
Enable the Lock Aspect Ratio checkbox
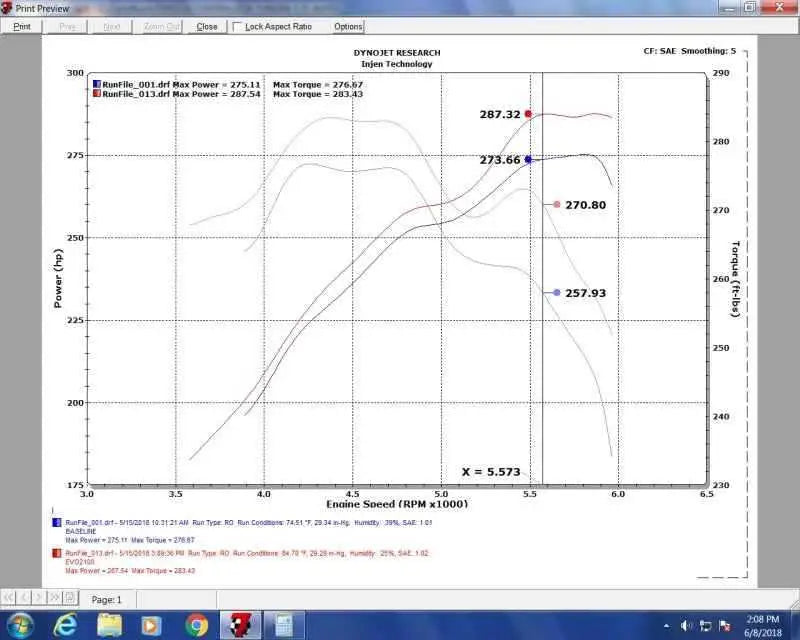coord(238,27)
